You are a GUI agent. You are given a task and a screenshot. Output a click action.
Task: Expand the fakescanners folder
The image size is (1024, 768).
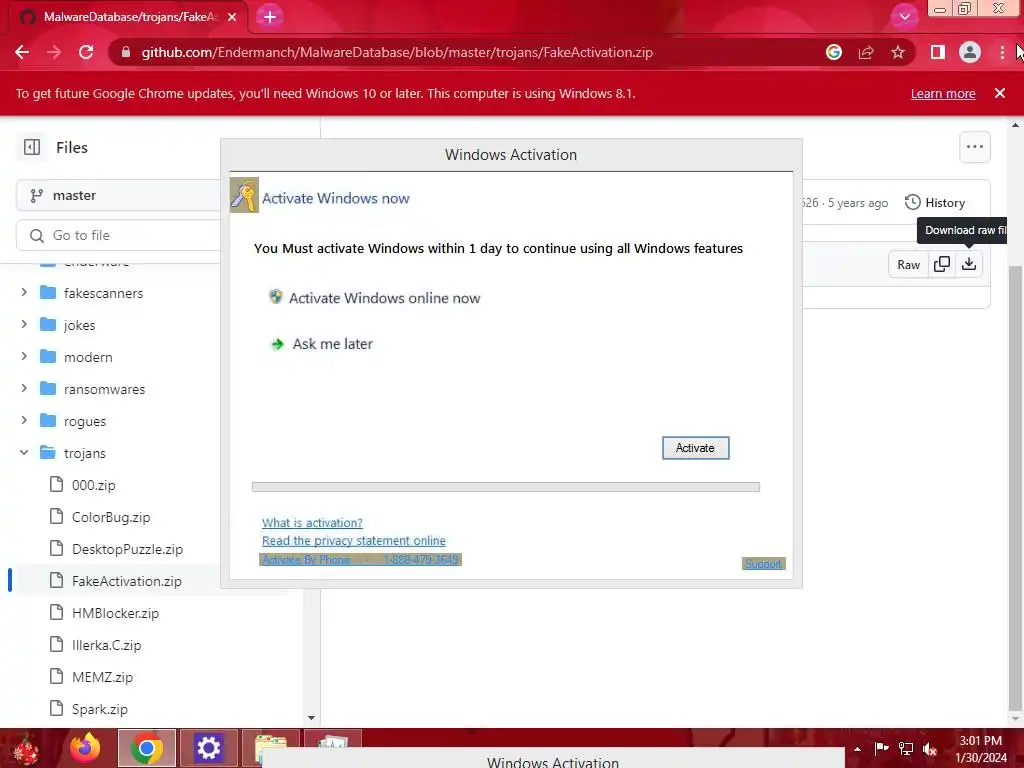click(x=24, y=293)
